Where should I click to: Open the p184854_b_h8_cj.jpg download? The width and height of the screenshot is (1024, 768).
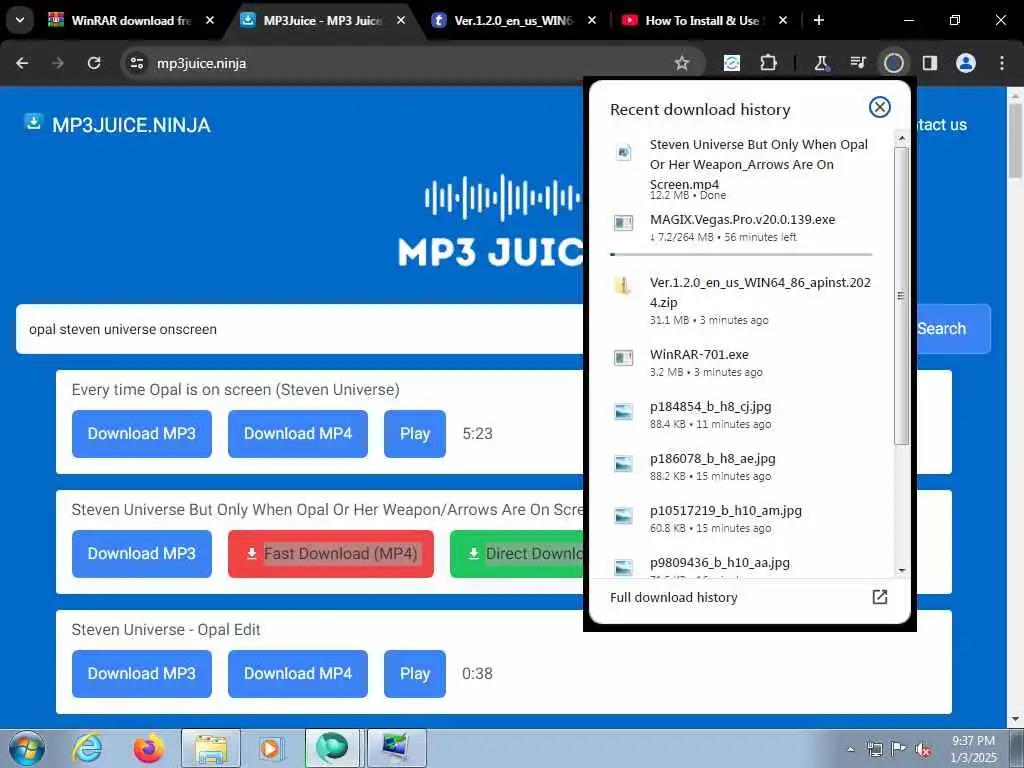pyautogui.click(x=741, y=415)
